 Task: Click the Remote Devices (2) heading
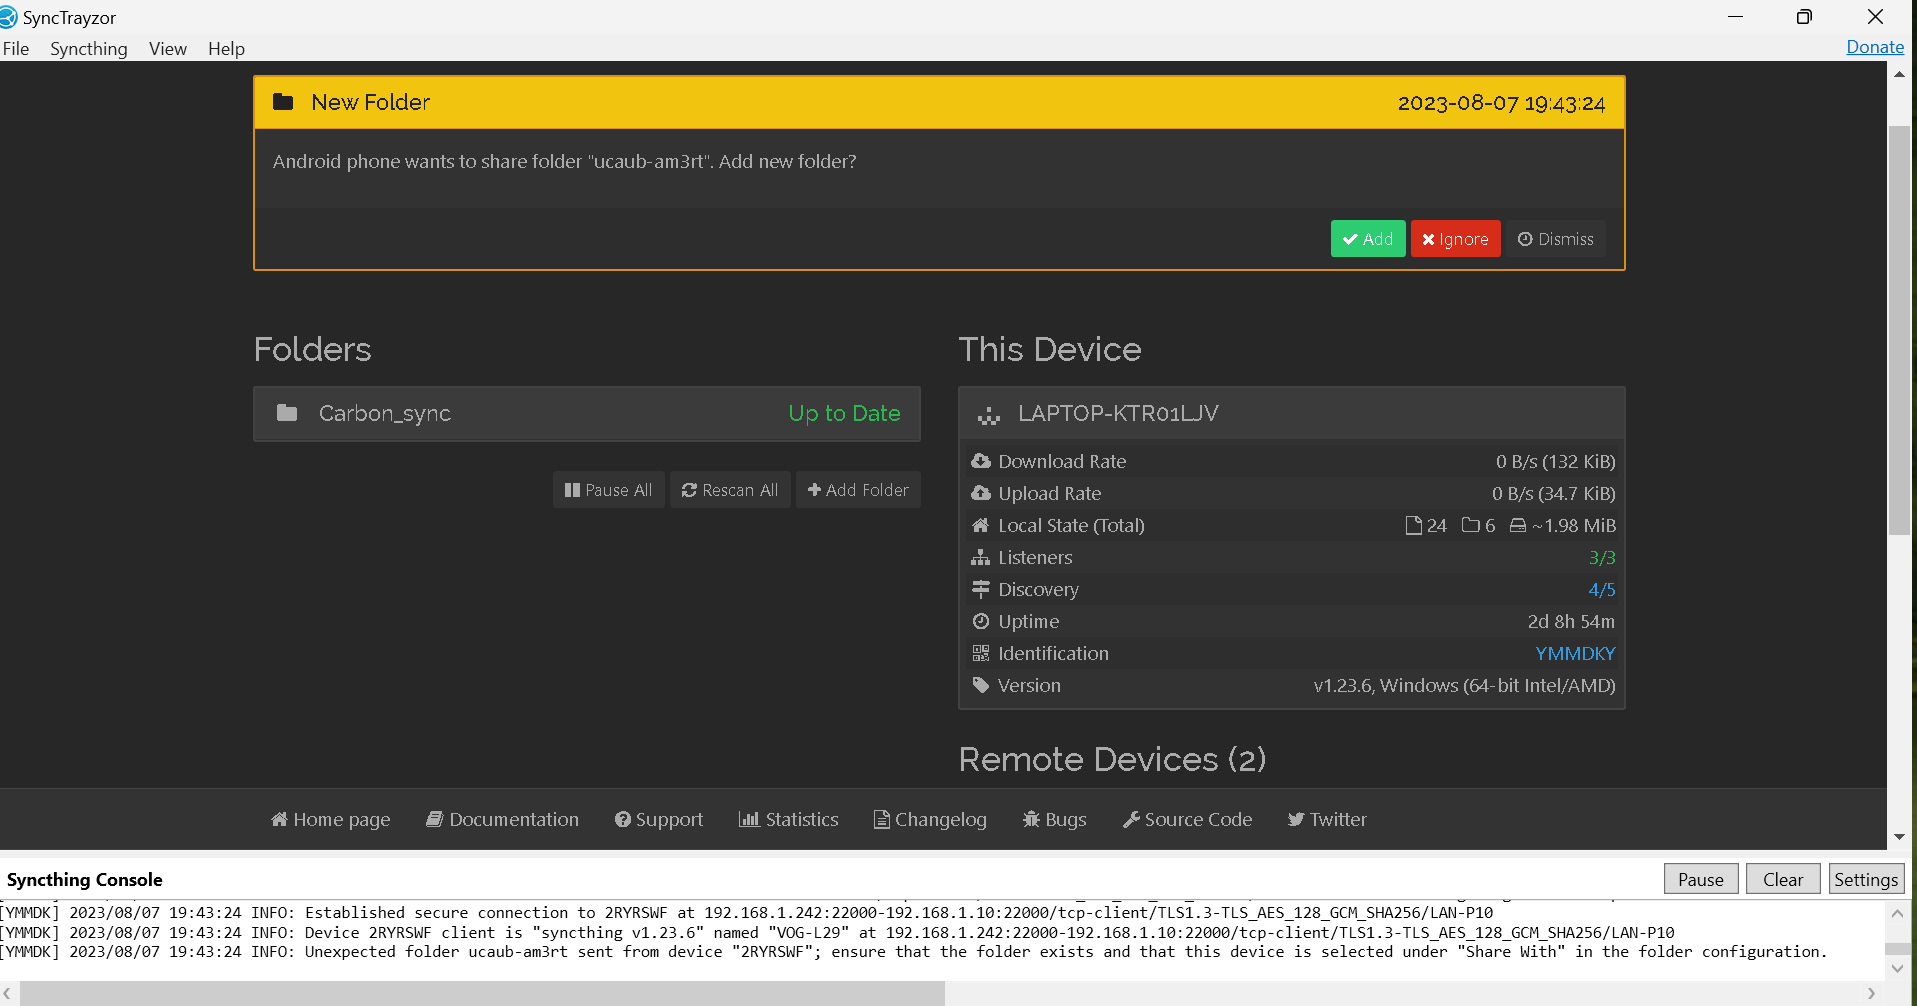coord(1112,759)
